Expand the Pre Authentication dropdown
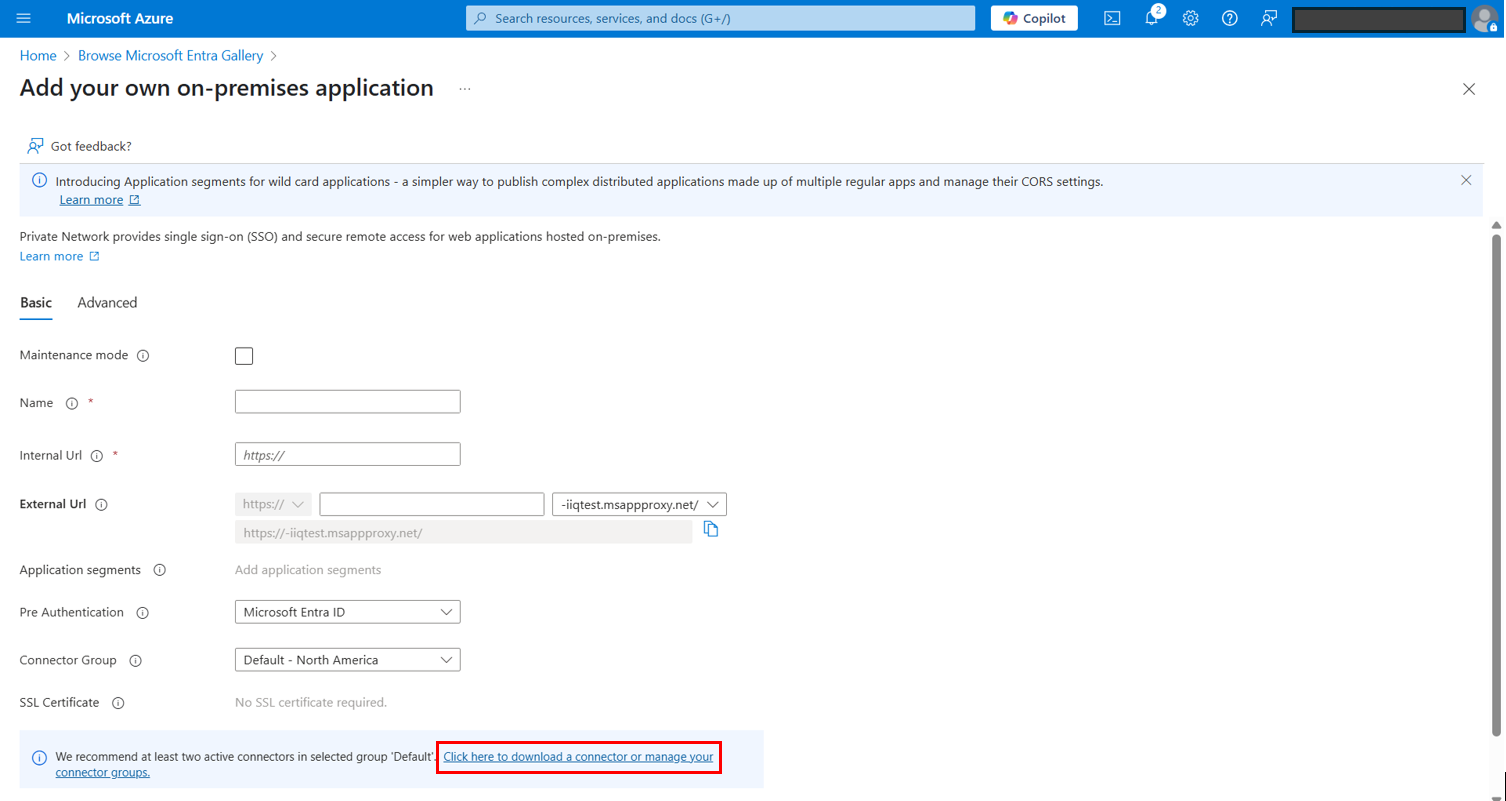Viewport: 1506px width, 801px height. point(347,612)
